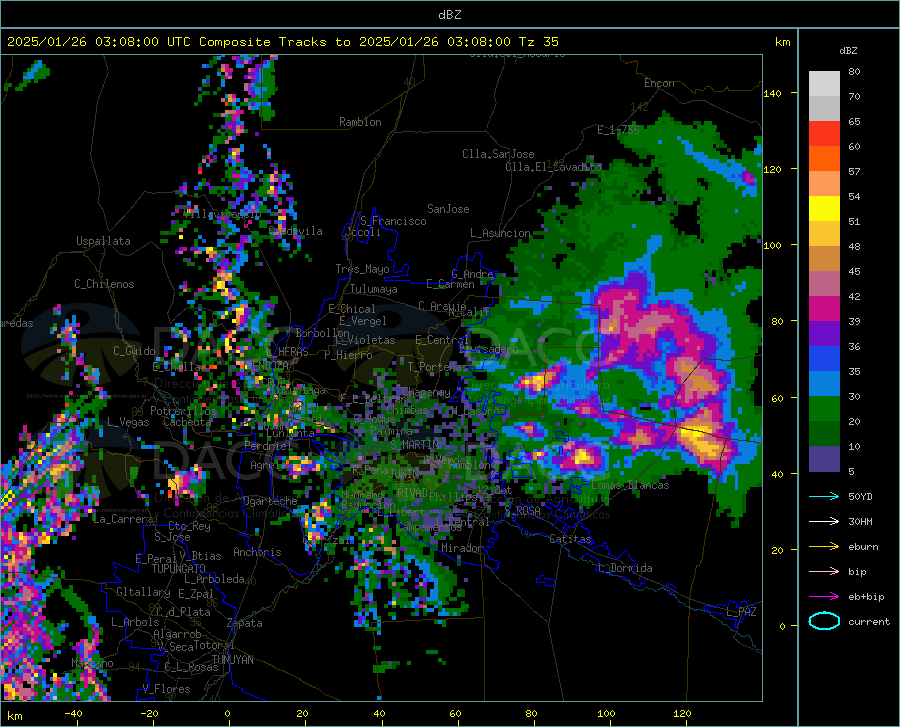Click the '30HM' legend label
900x727 pixels.
point(860,522)
